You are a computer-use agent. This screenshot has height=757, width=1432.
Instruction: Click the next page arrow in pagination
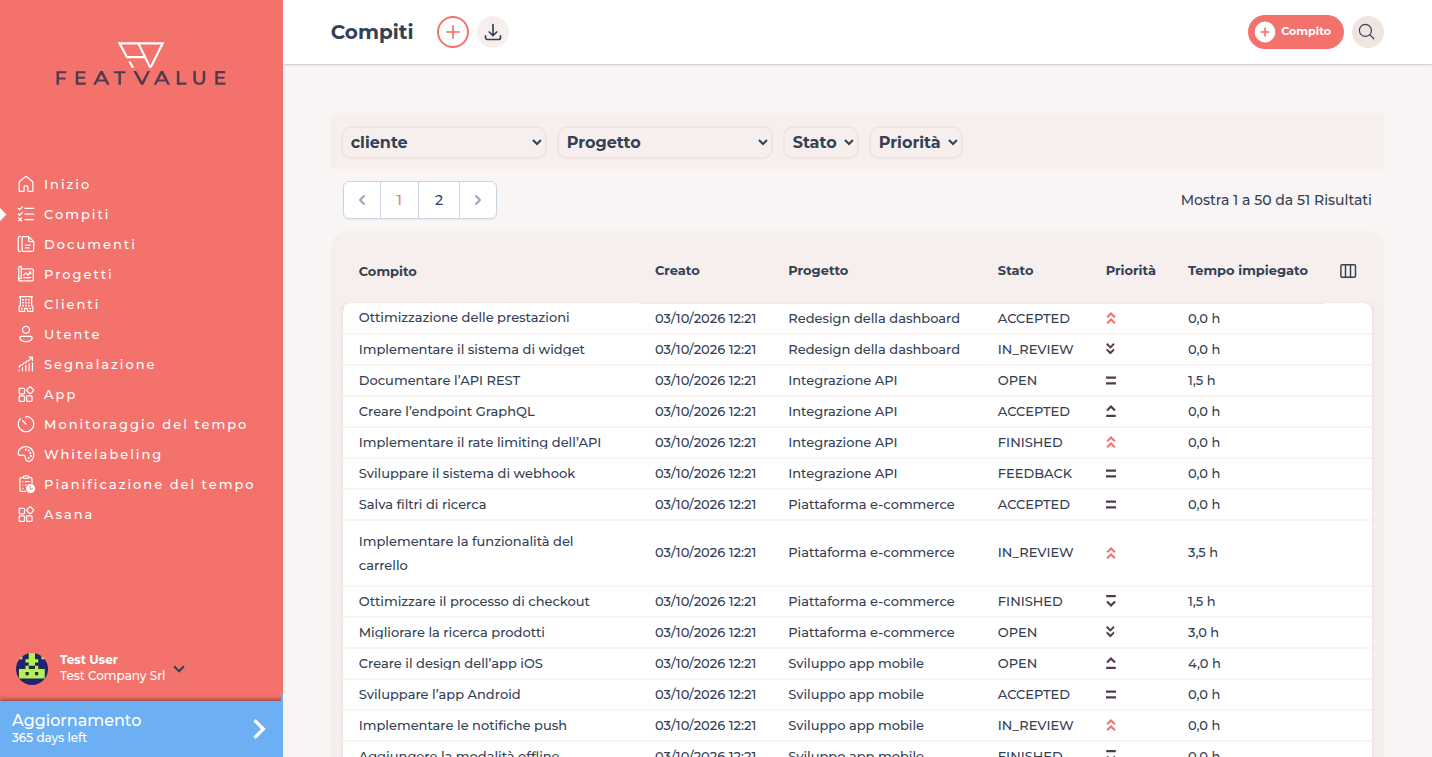coord(478,200)
